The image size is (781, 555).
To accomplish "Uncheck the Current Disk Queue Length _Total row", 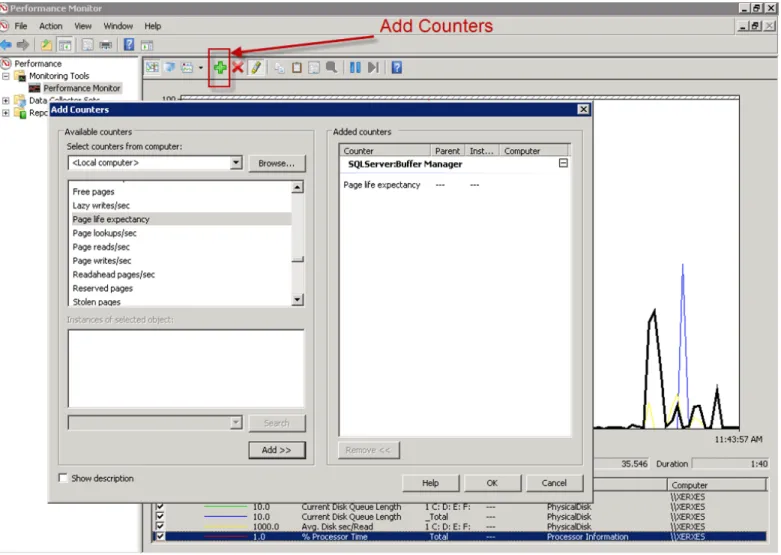I will pos(160,516).
